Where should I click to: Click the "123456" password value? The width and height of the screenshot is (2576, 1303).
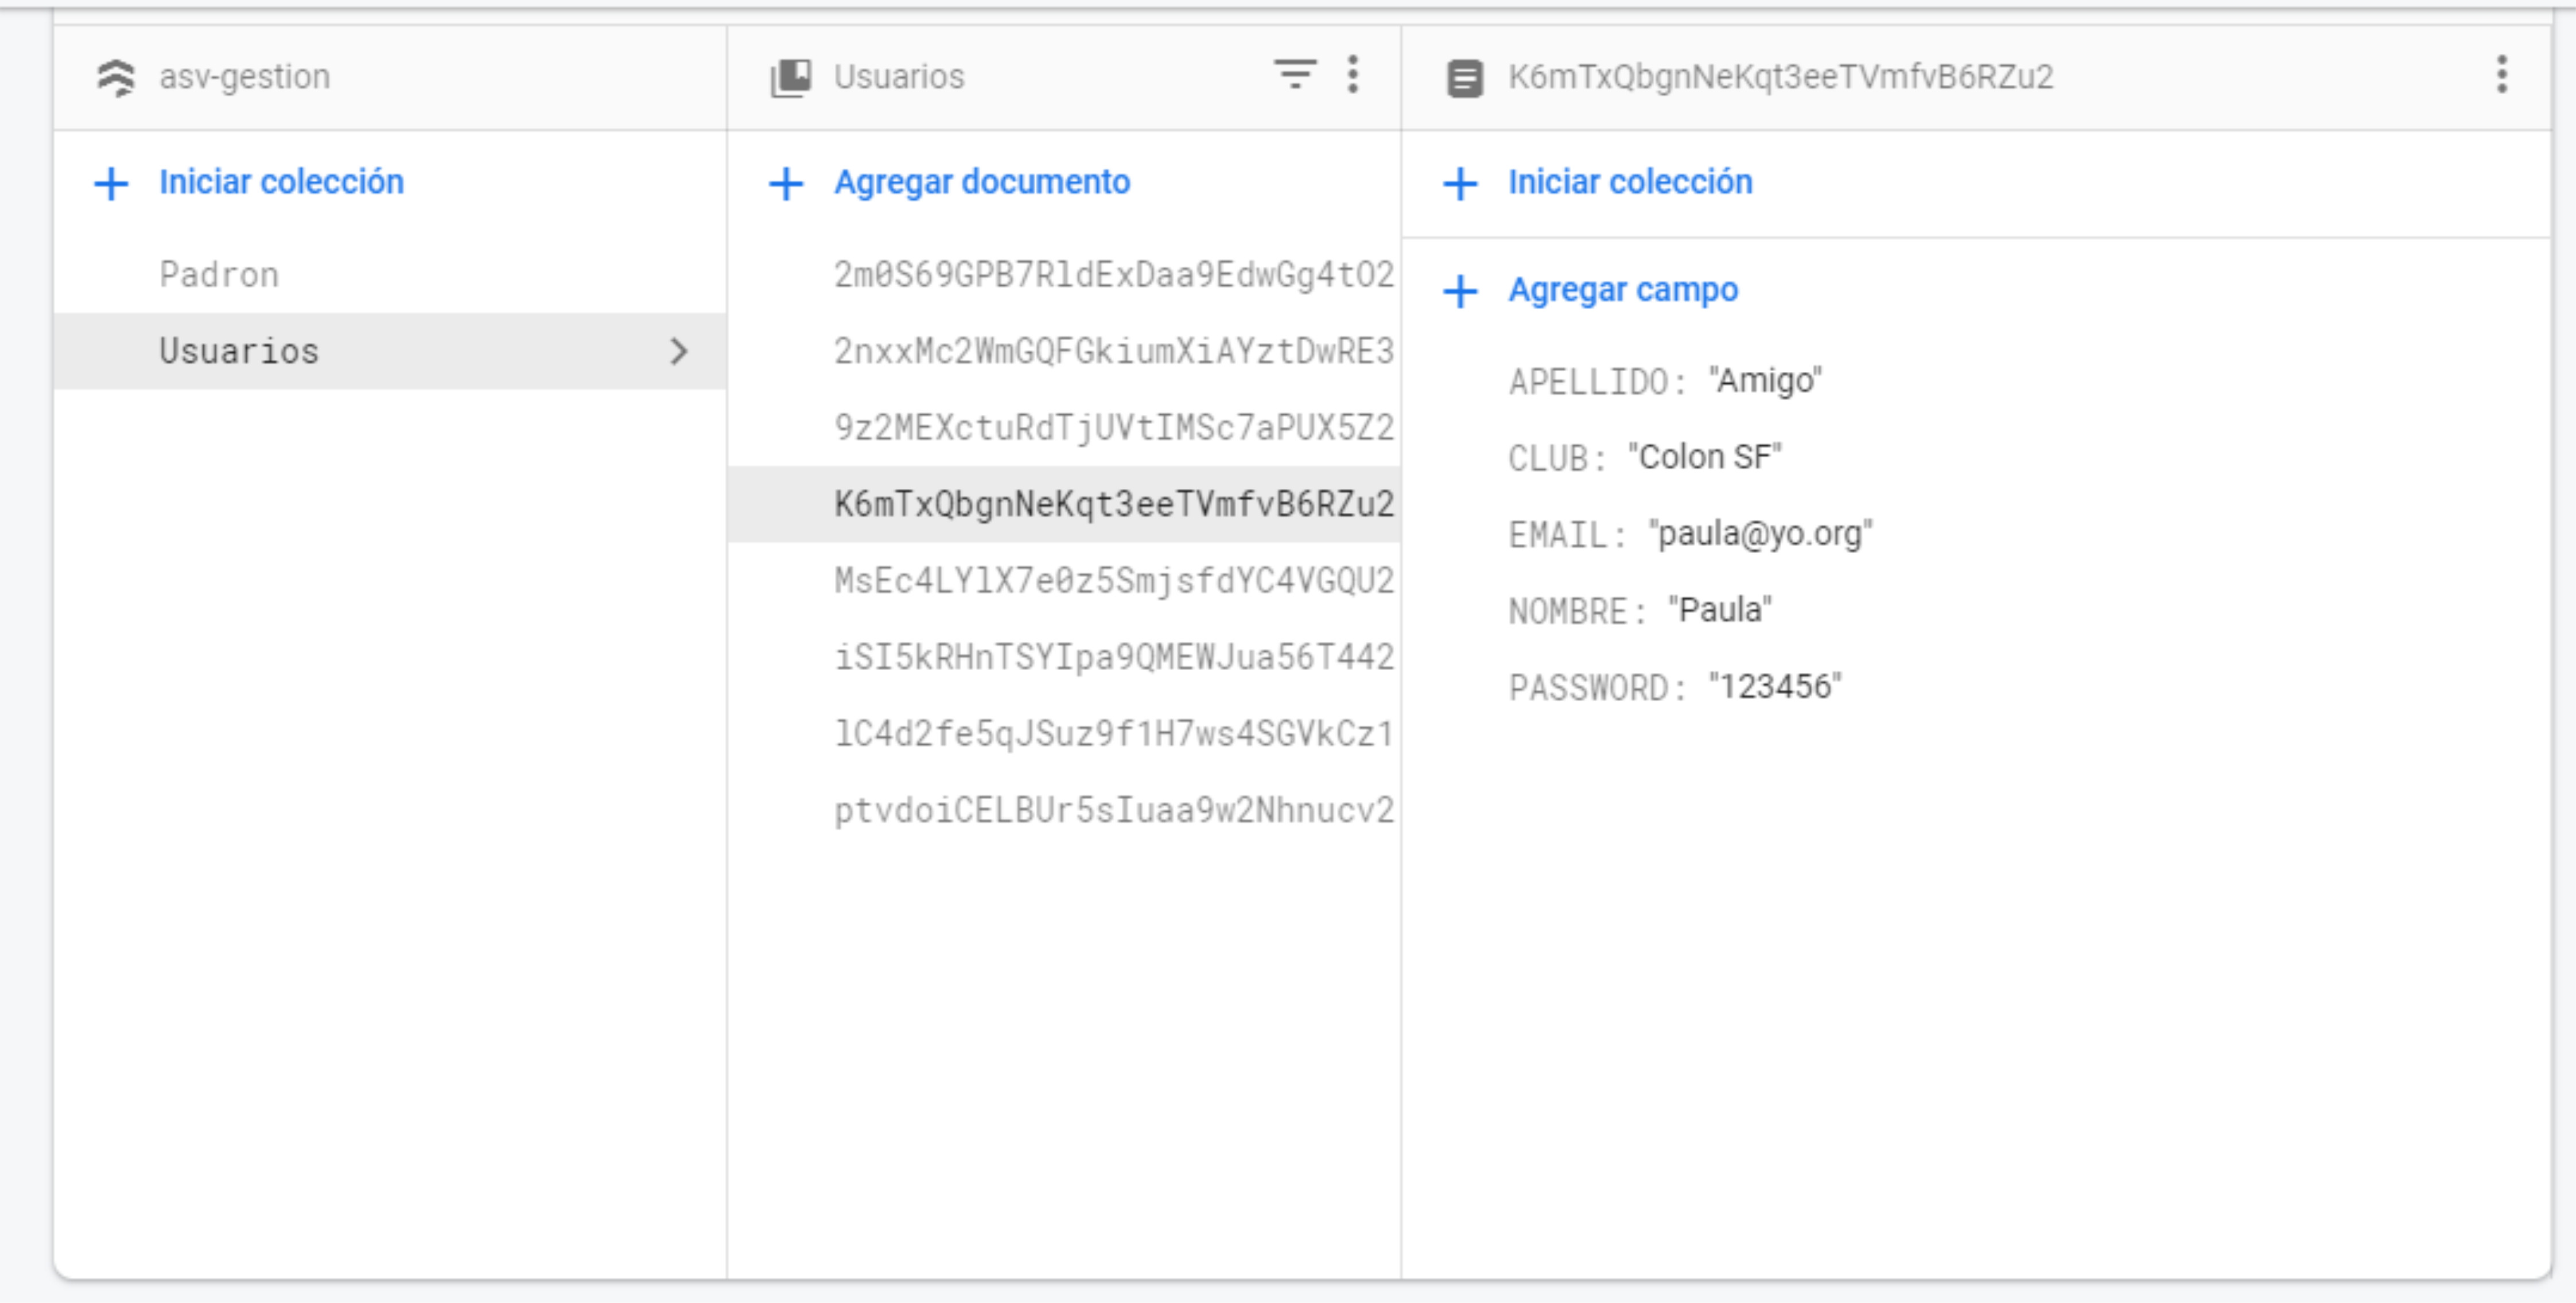click(x=1775, y=687)
